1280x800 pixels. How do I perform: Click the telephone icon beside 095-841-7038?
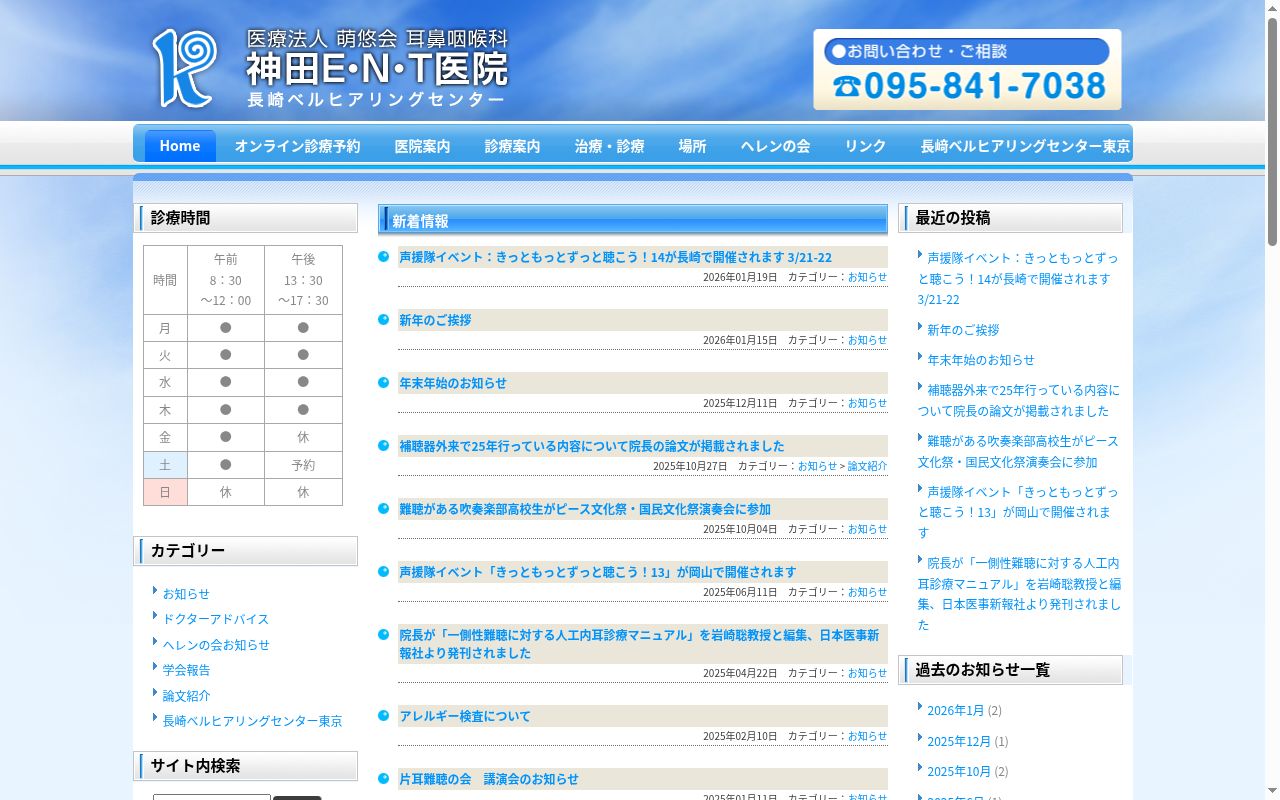(846, 87)
